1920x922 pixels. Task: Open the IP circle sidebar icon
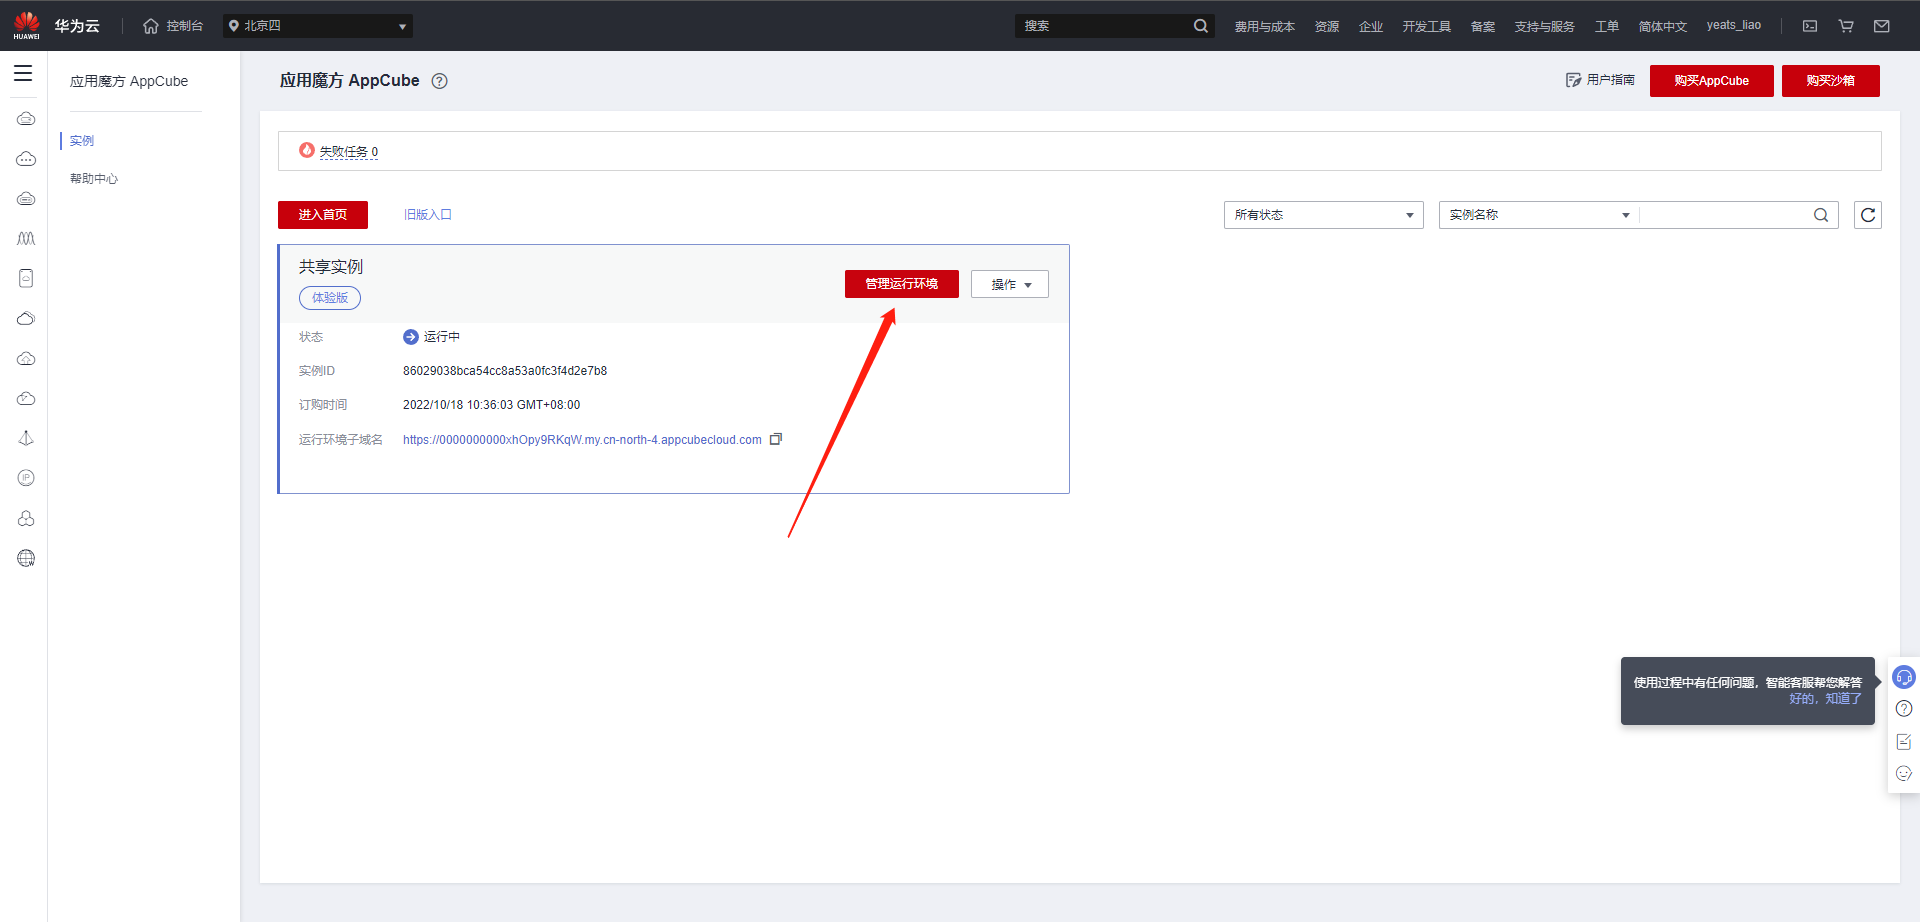26,478
